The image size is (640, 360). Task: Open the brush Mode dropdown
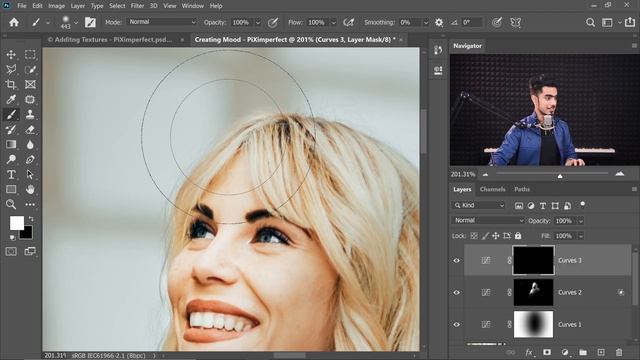point(163,22)
